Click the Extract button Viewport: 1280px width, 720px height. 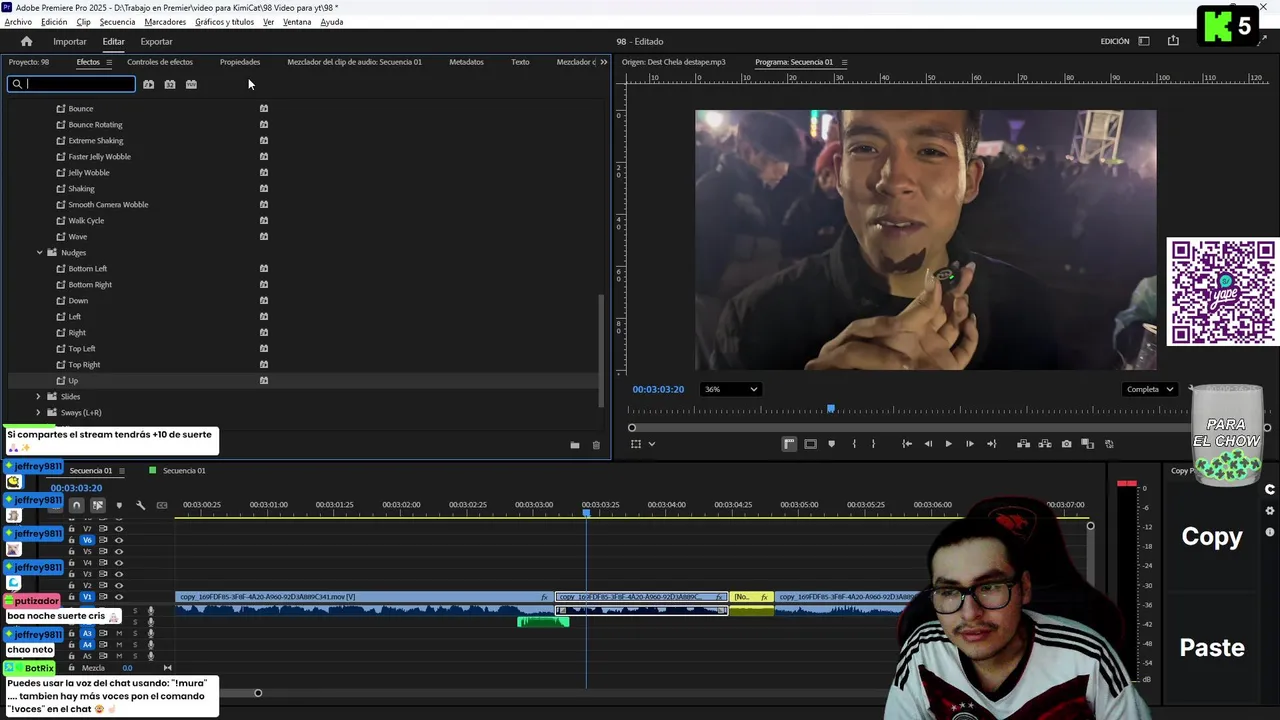coord(1045,444)
